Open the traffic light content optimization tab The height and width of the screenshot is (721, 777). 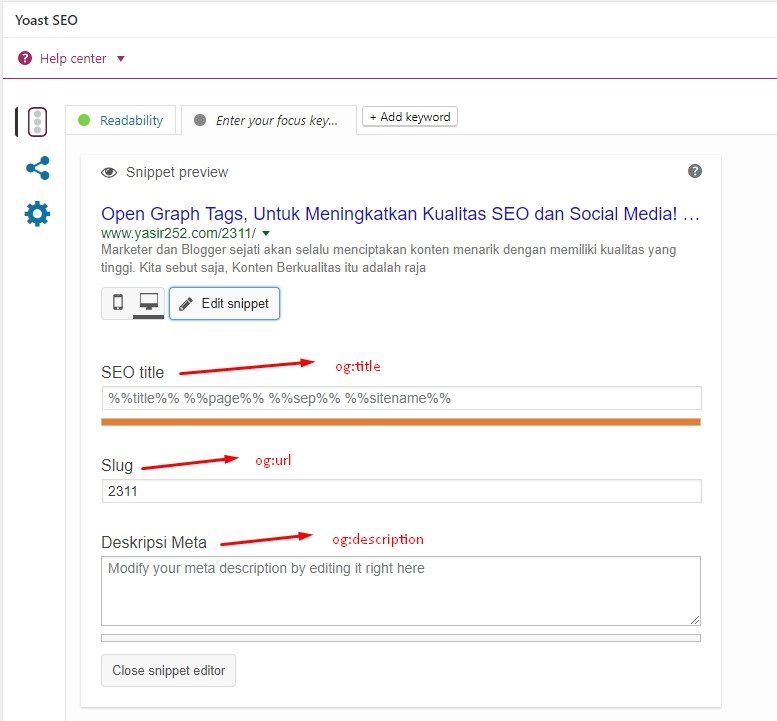(37, 121)
